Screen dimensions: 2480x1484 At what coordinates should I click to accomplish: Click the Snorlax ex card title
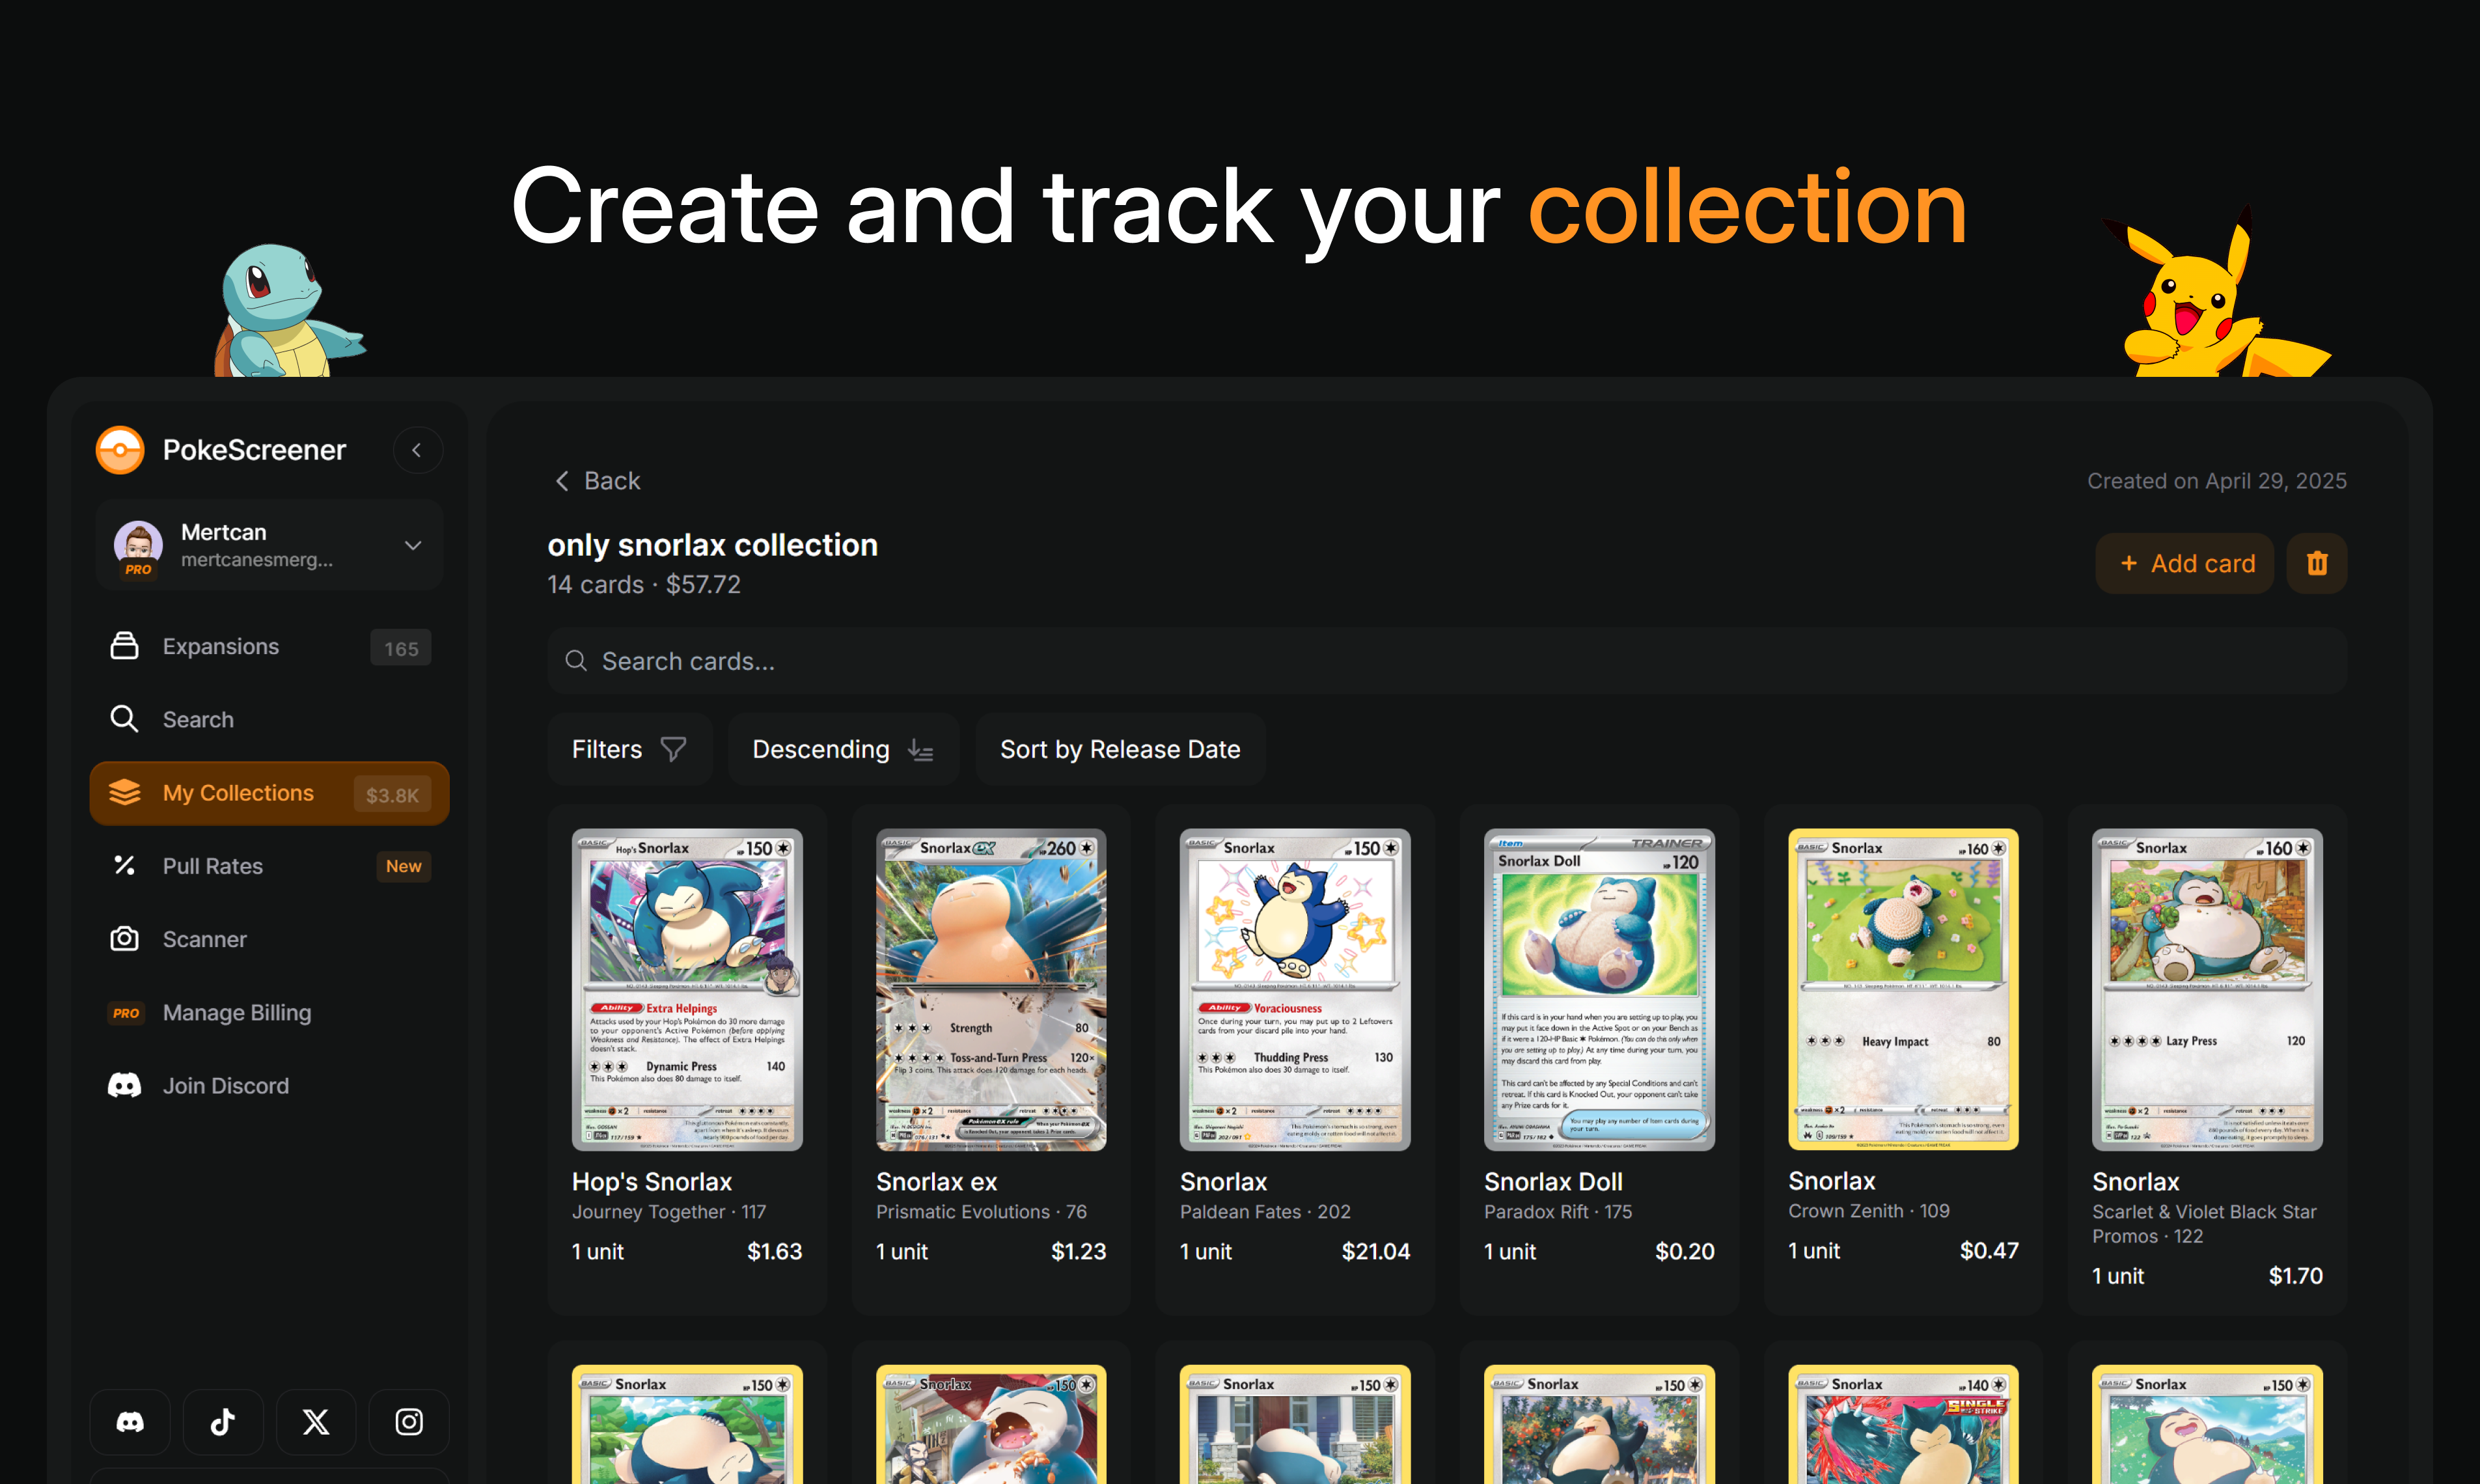[937, 1182]
